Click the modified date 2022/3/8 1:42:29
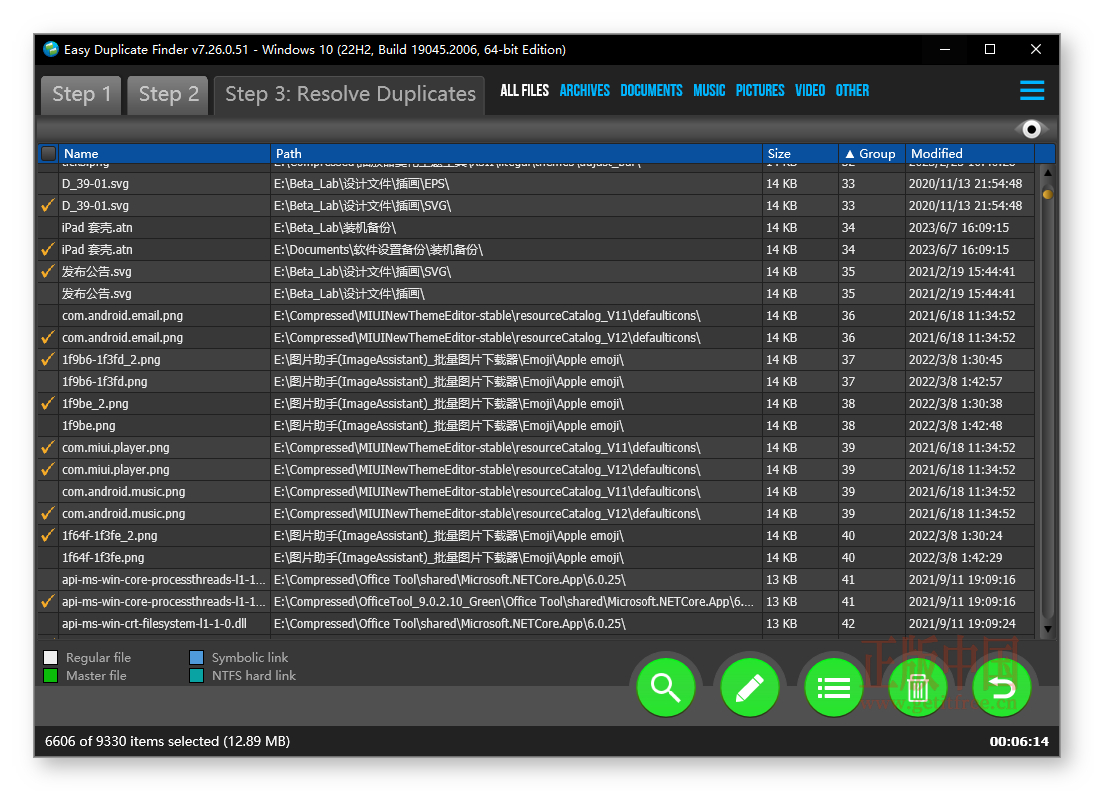This screenshot has height=791, width=1094. pyautogui.click(x=955, y=557)
